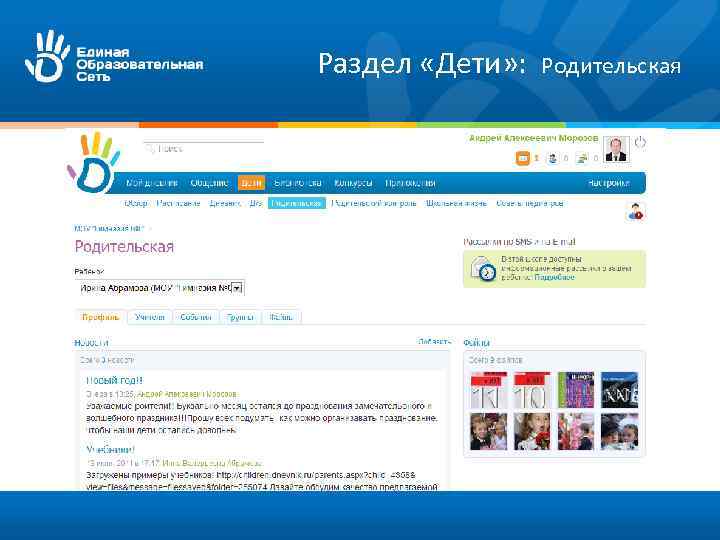Click author Андрей Алексеевич Морозов under news
Screen dimensions: 720x540
pyautogui.click(x=187, y=394)
